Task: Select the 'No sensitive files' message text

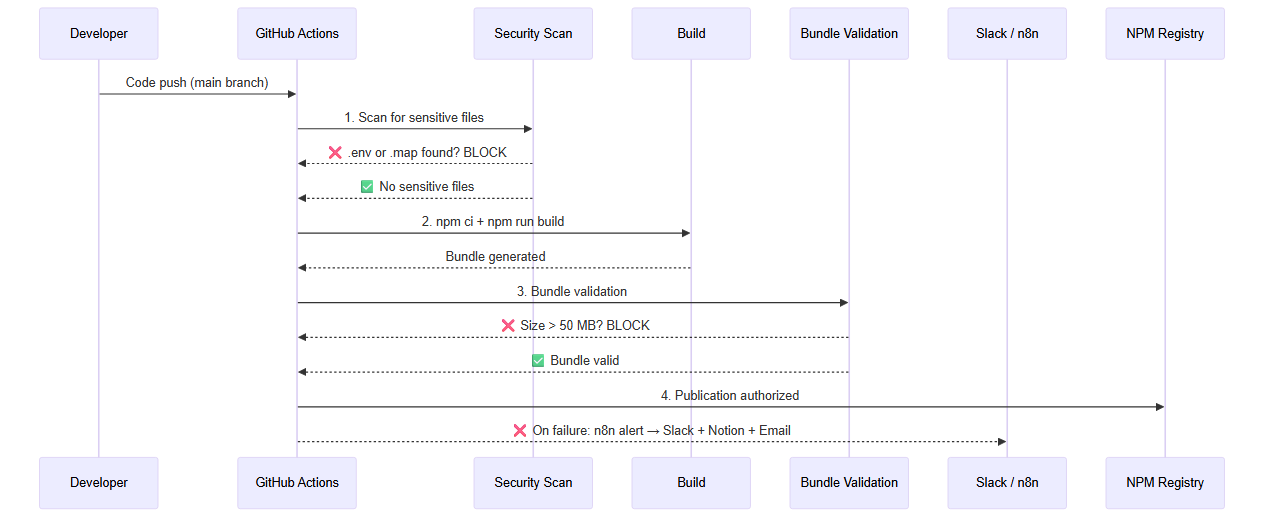Action: click(x=427, y=187)
